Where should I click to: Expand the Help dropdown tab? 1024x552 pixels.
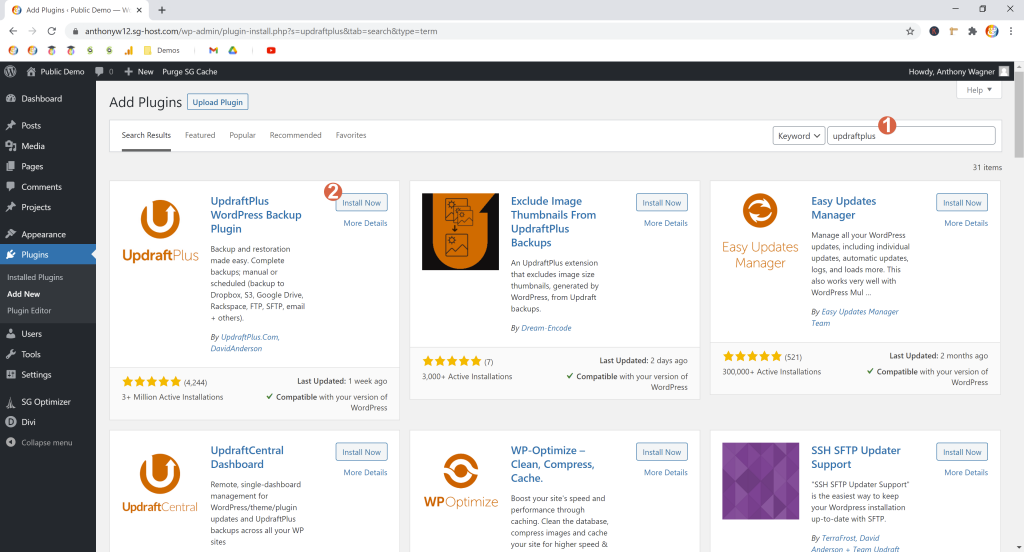[979, 90]
